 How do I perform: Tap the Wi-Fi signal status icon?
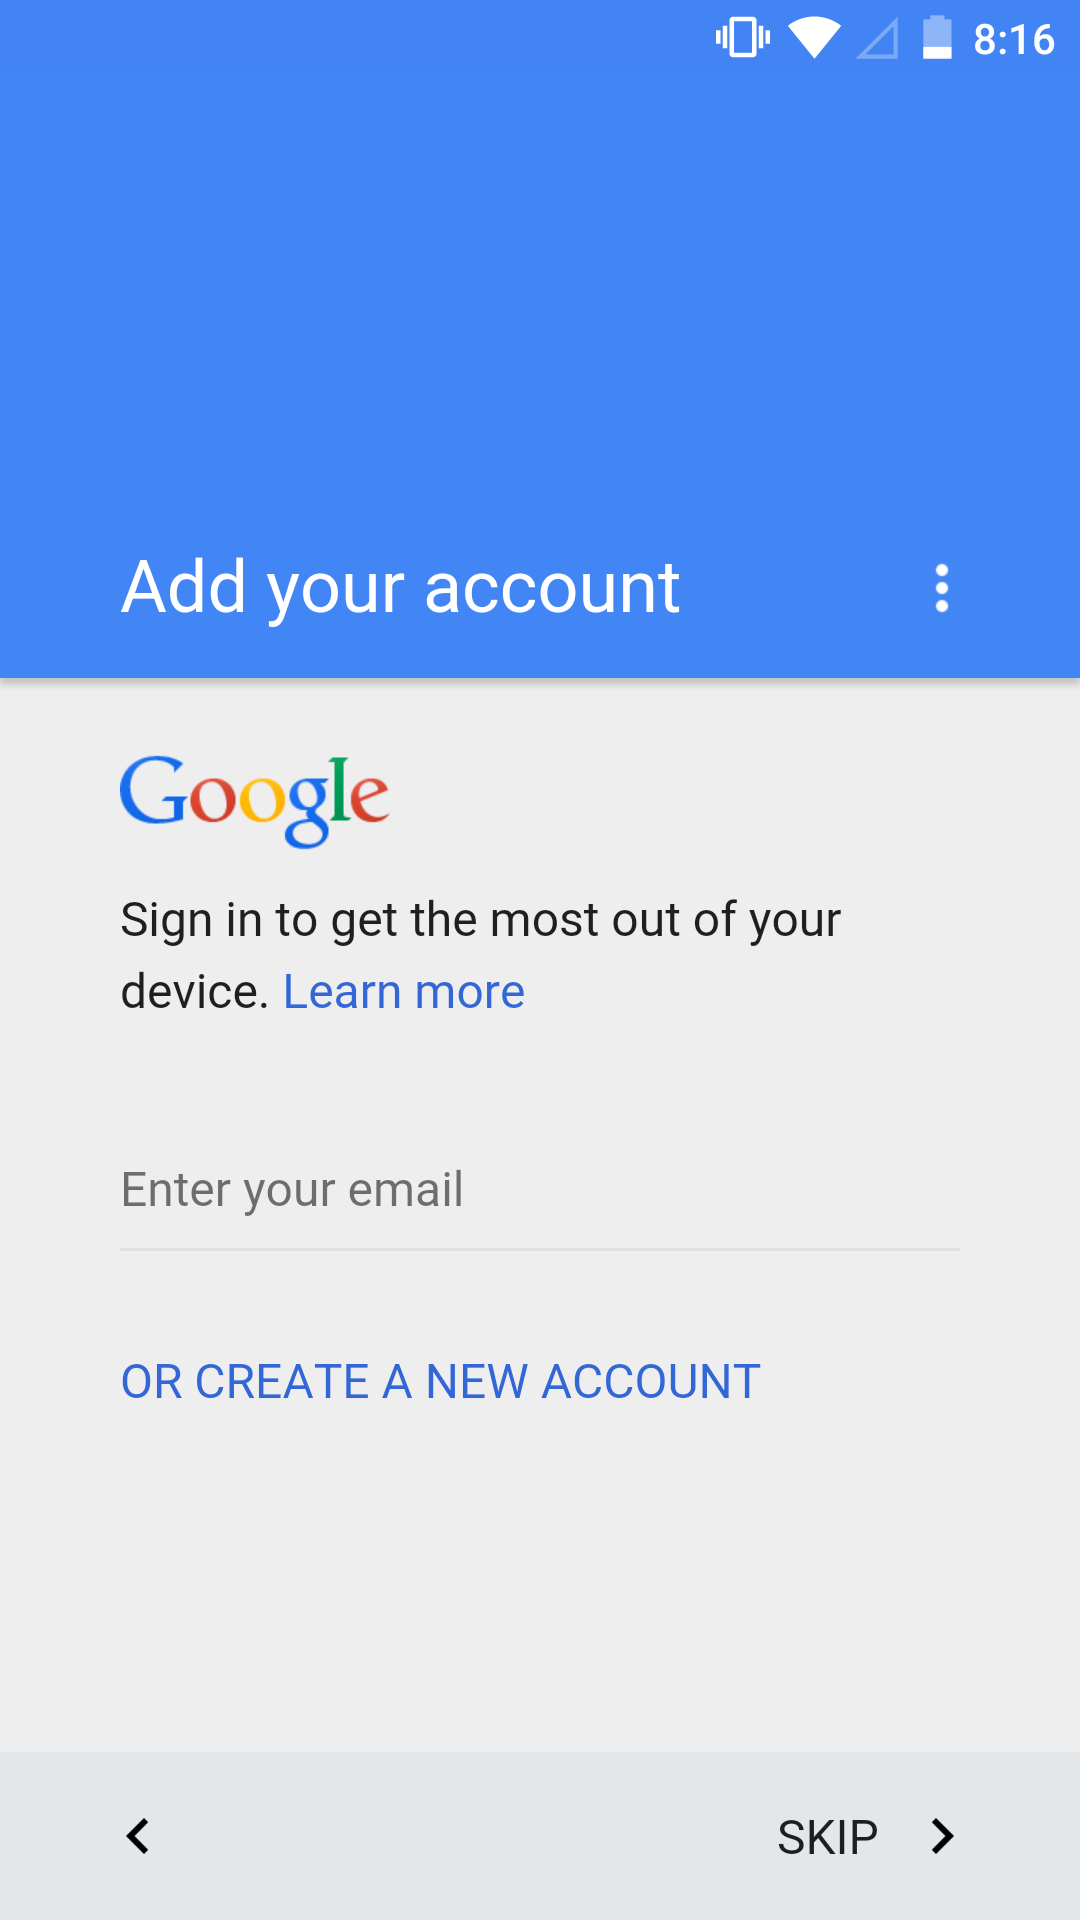tap(814, 38)
